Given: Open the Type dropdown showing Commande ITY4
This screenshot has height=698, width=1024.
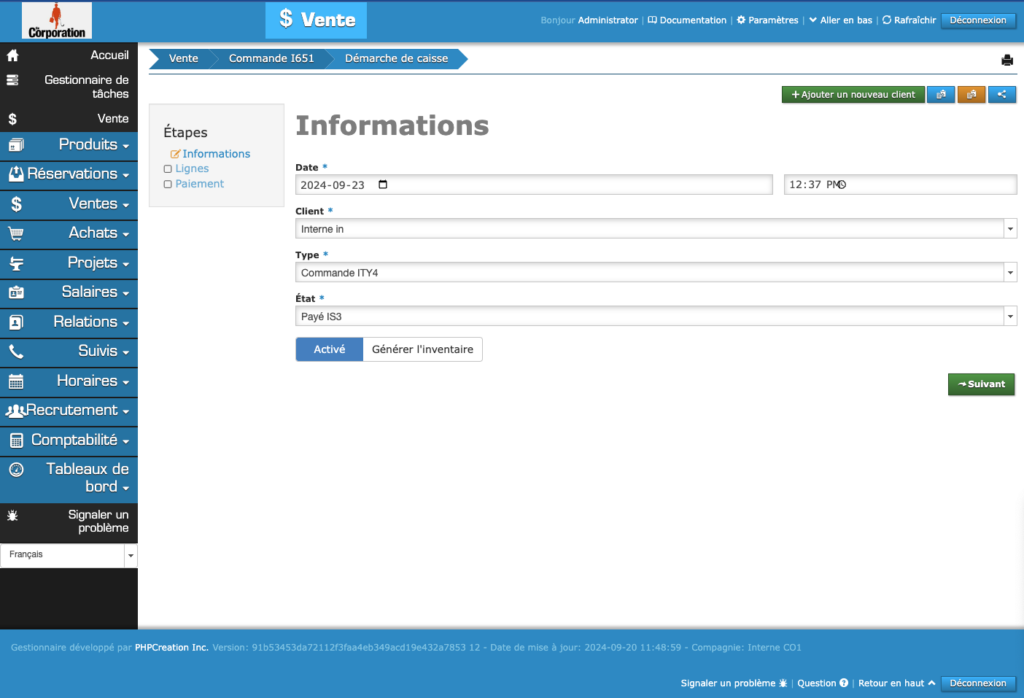Looking at the screenshot, I should click(x=655, y=272).
